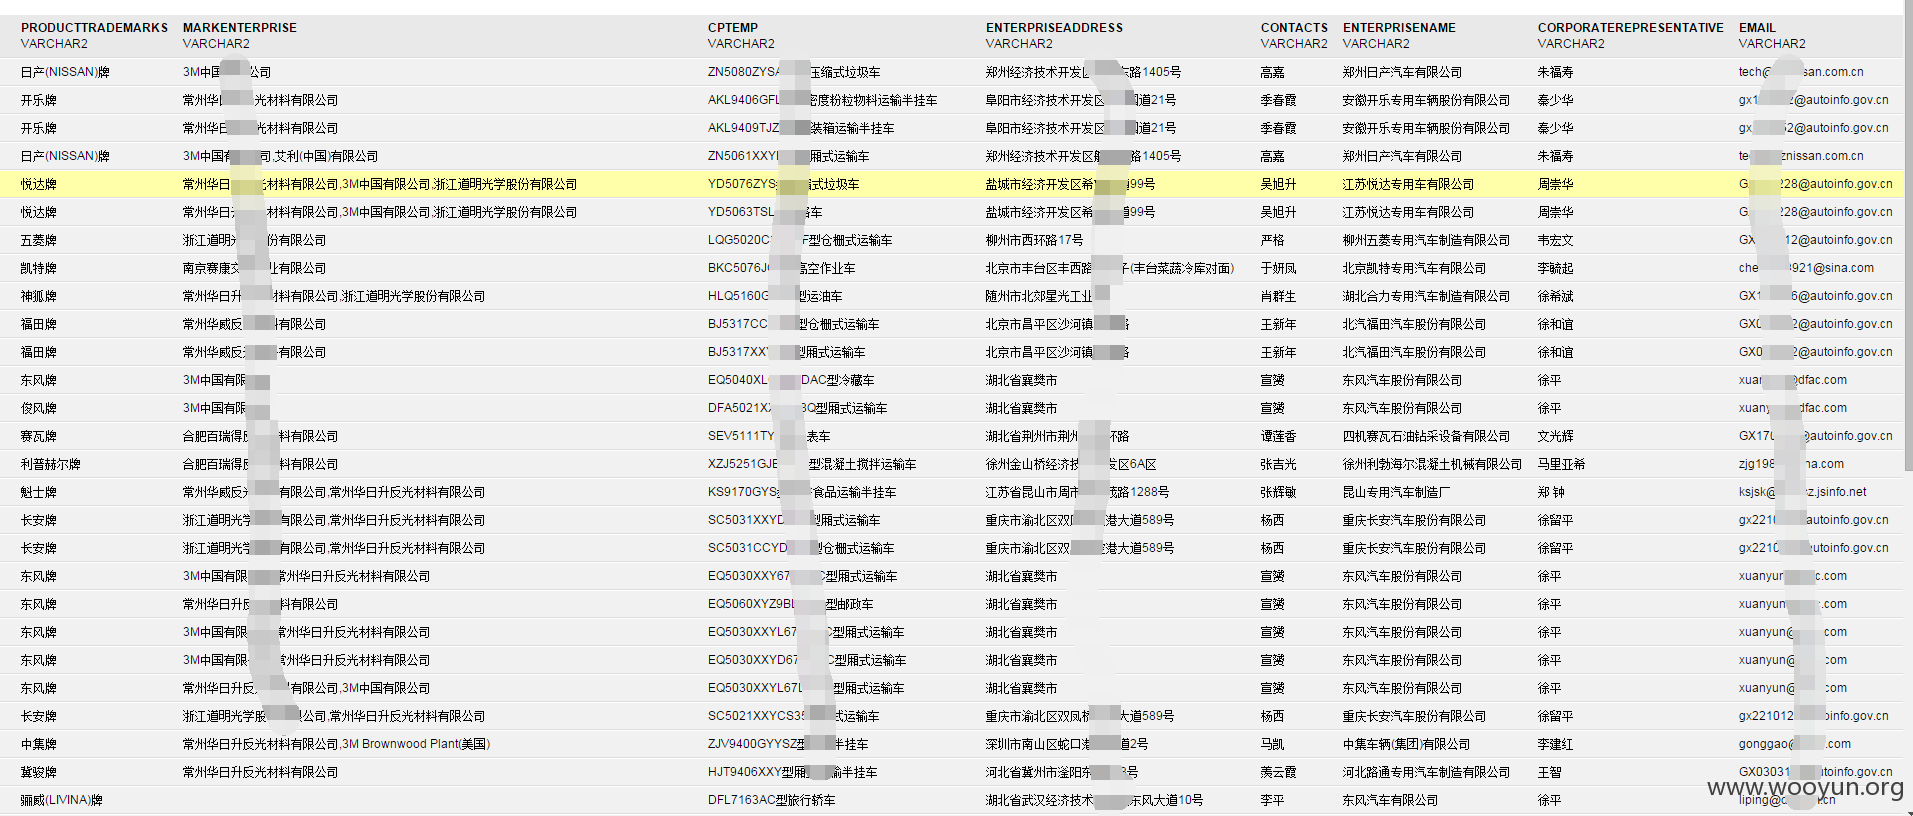Click the ENTERPRISENAME column header

pyautogui.click(x=1399, y=28)
